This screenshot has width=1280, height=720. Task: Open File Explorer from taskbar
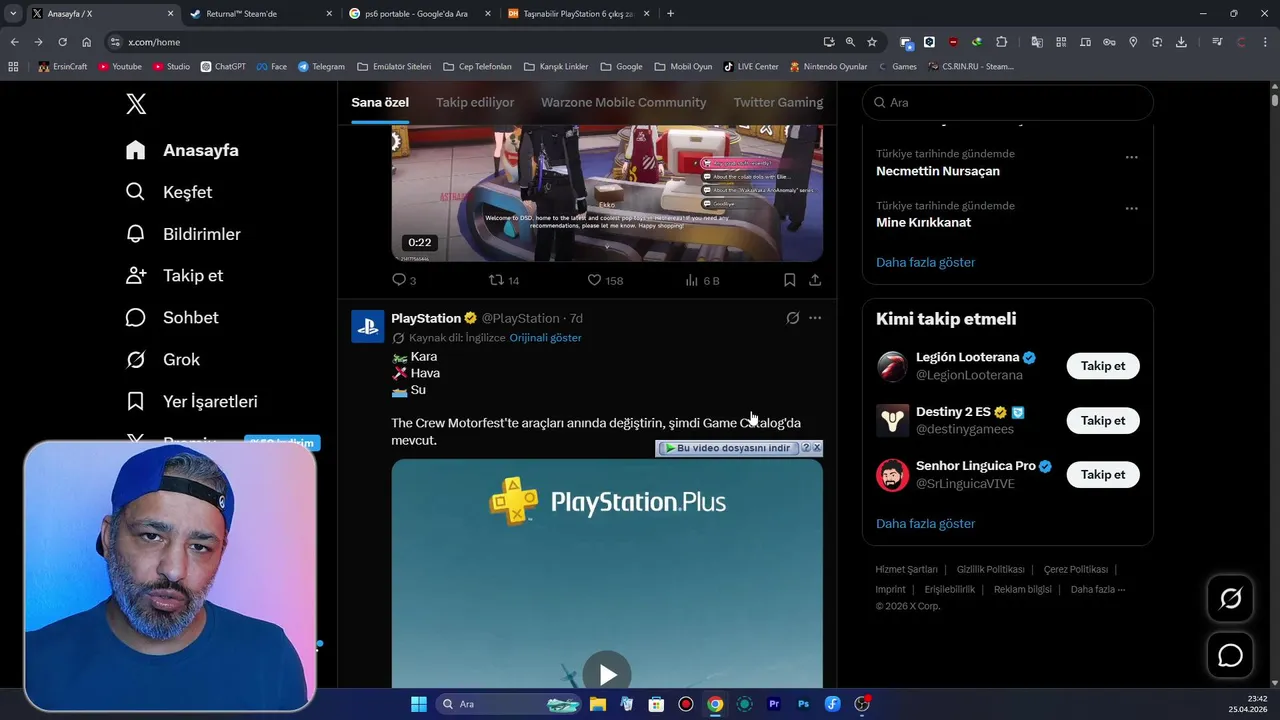coord(598,704)
